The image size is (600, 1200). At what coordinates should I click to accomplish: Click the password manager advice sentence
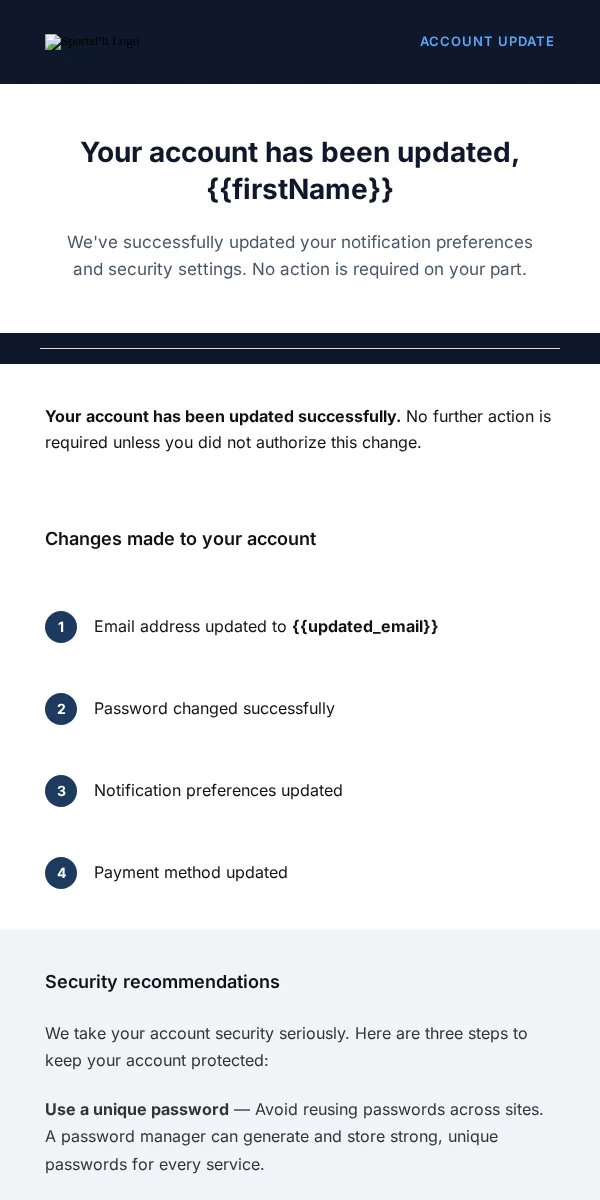tap(271, 1150)
